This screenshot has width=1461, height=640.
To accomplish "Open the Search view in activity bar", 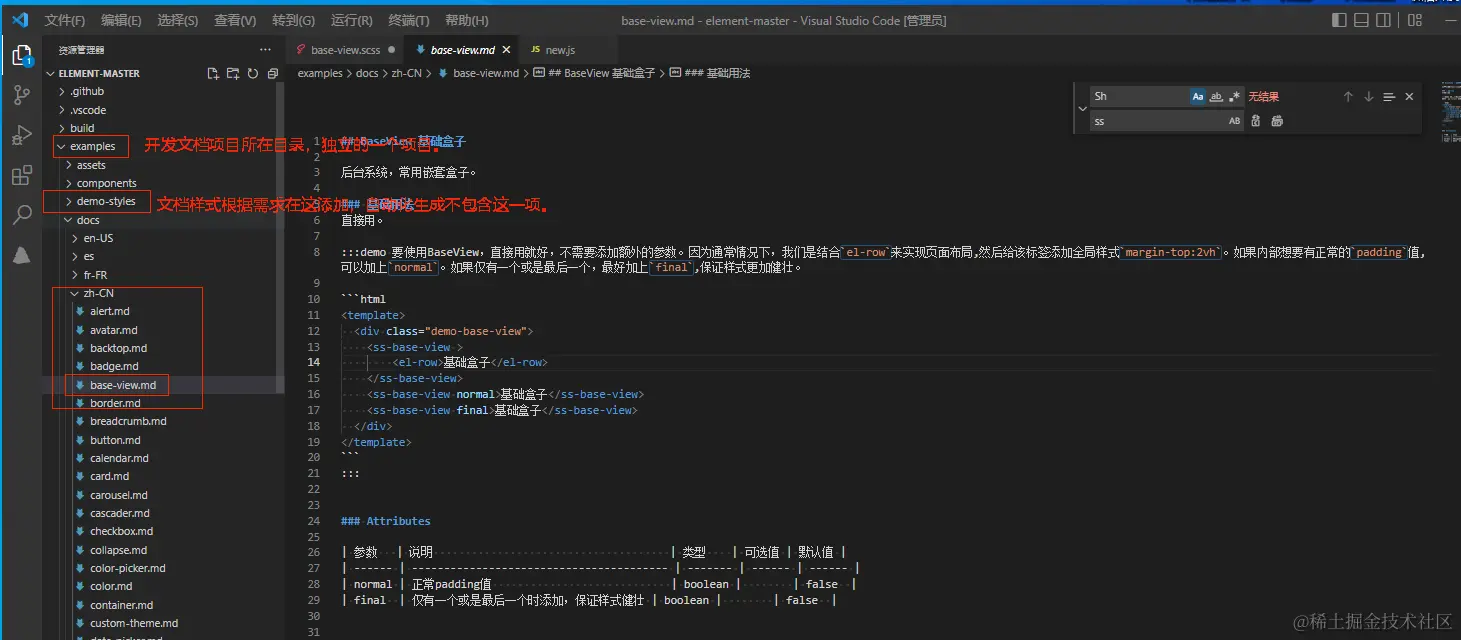I will 21,215.
